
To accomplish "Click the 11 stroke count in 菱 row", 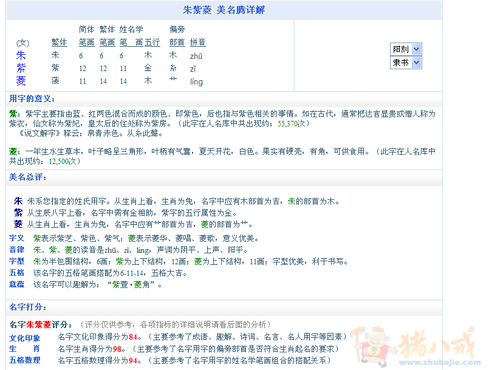I will point(83,81).
